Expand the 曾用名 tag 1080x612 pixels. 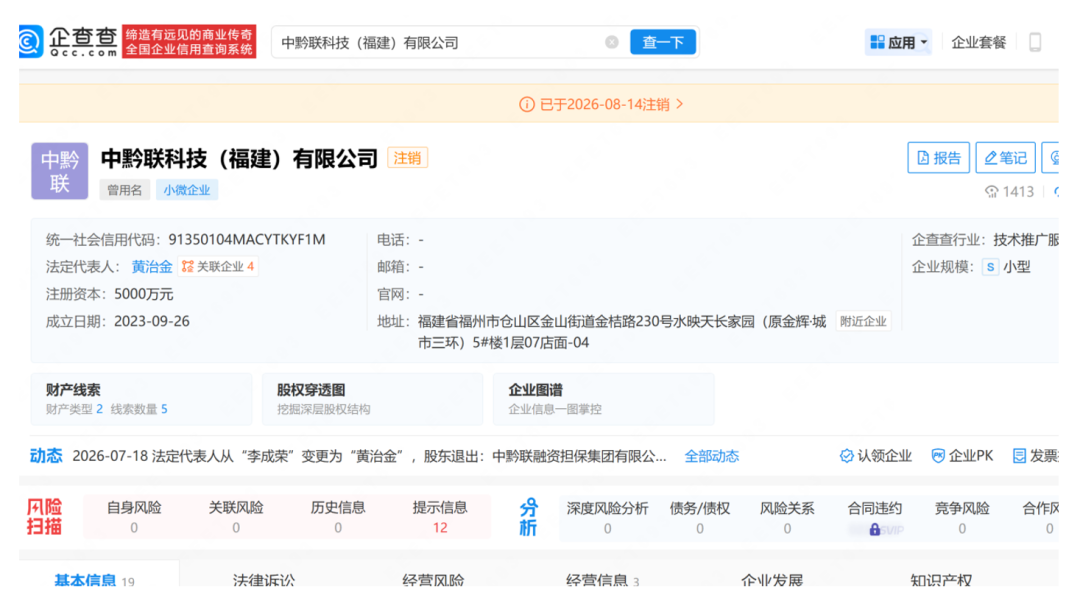[x=124, y=190]
